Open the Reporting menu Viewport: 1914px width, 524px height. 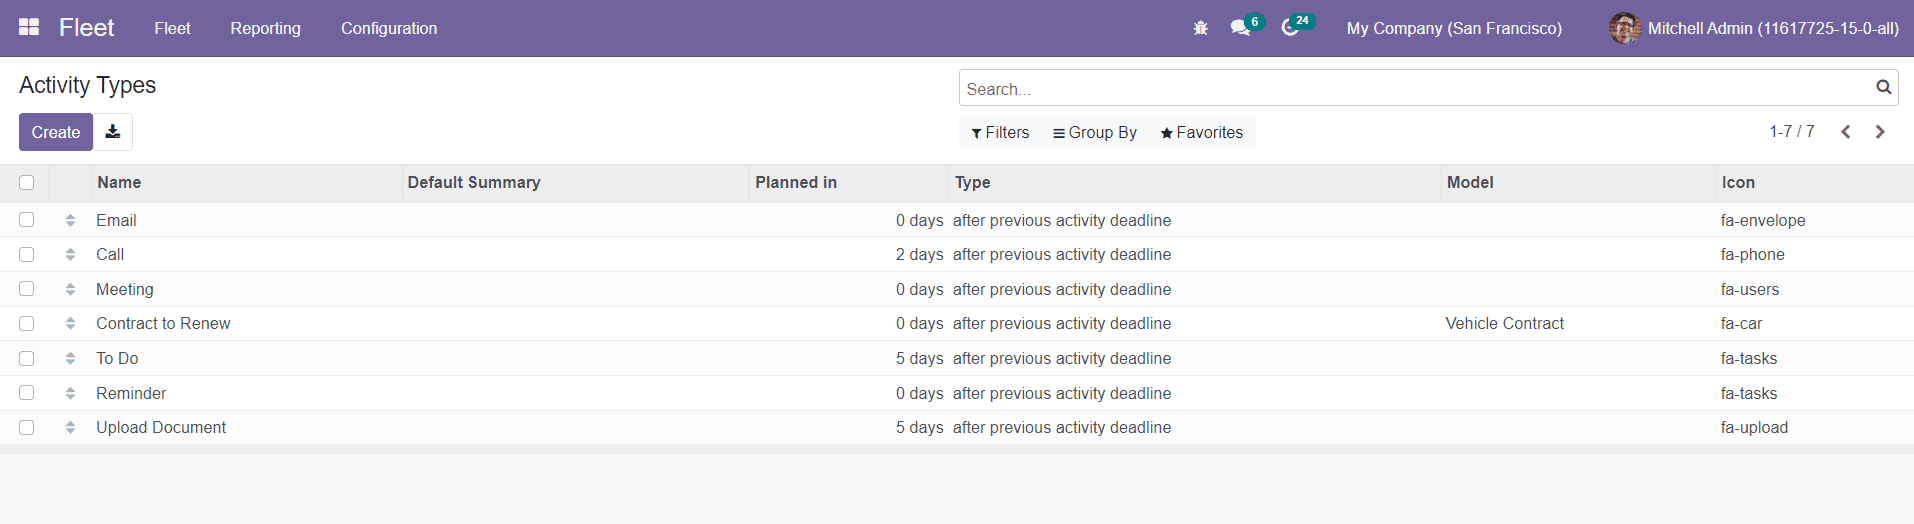(265, 28)
